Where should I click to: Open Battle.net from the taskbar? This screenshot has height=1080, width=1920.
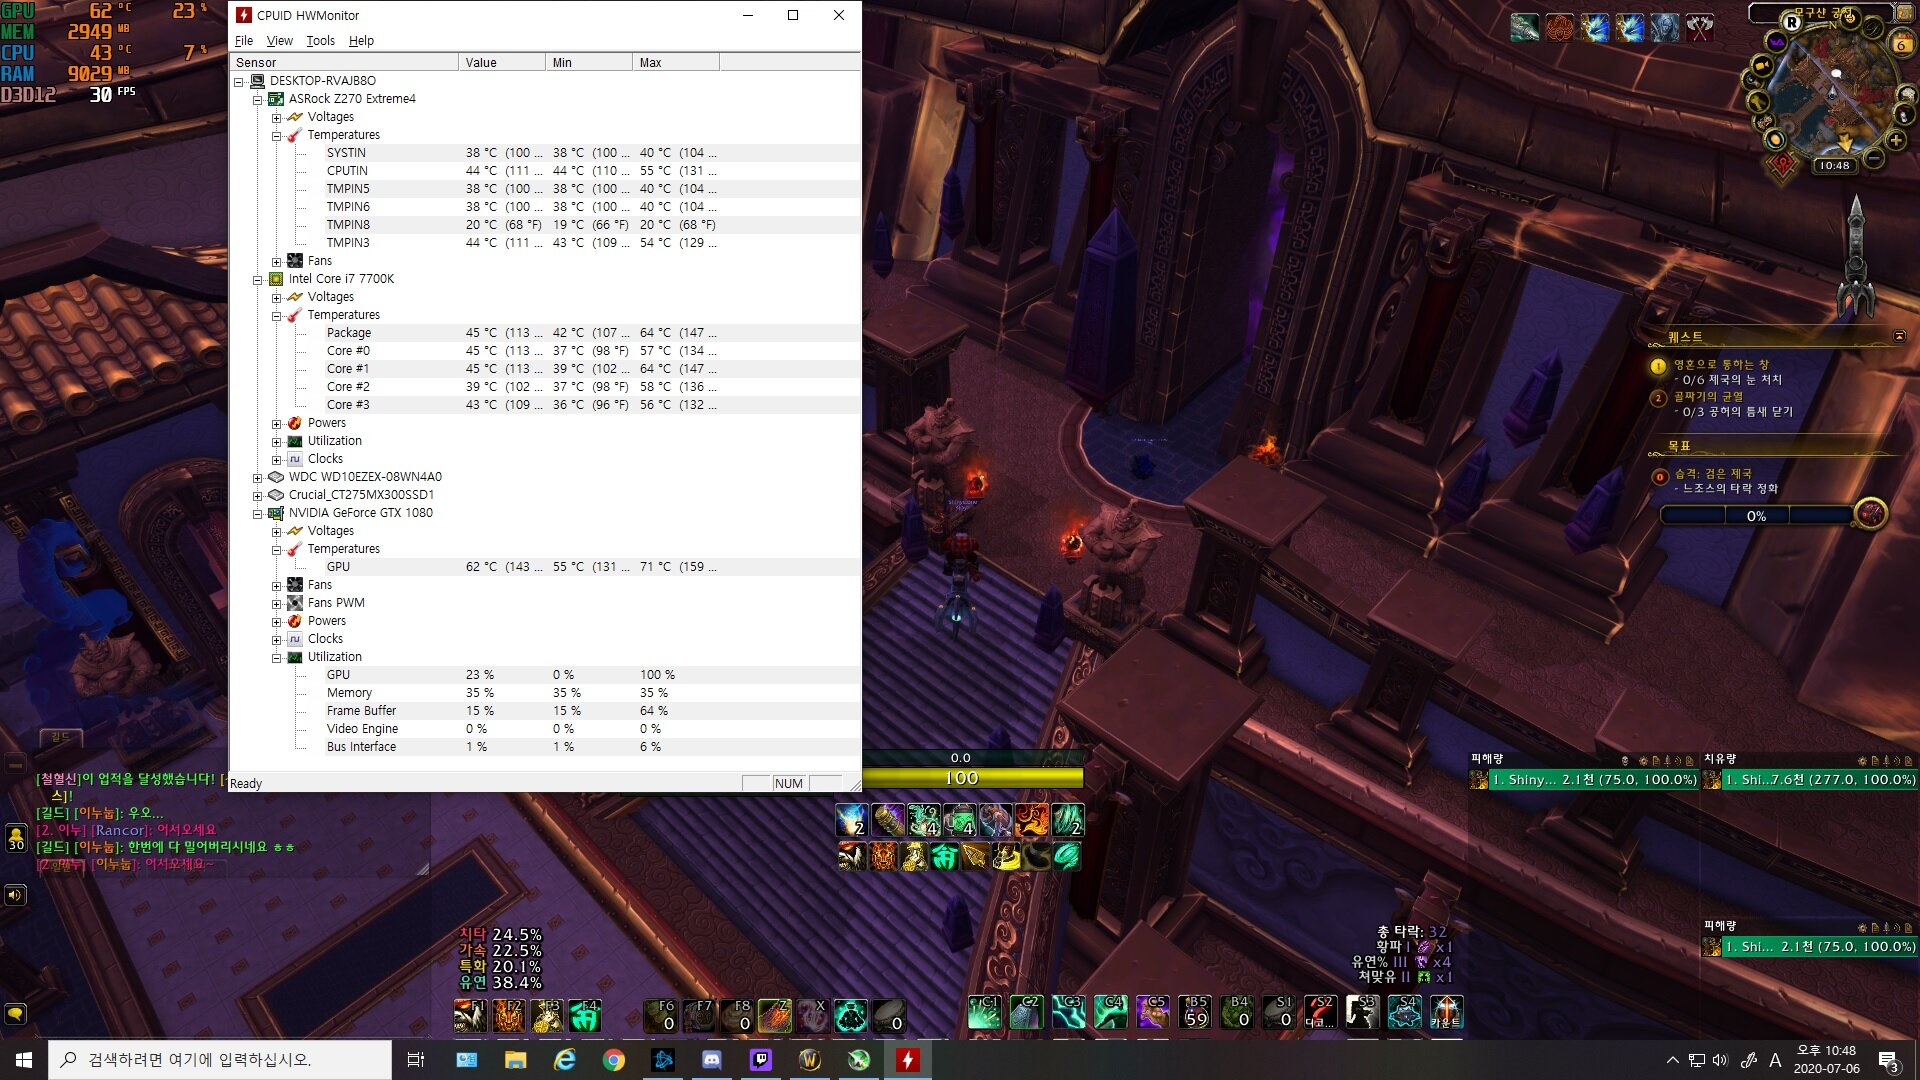[x=663, y=1060]
